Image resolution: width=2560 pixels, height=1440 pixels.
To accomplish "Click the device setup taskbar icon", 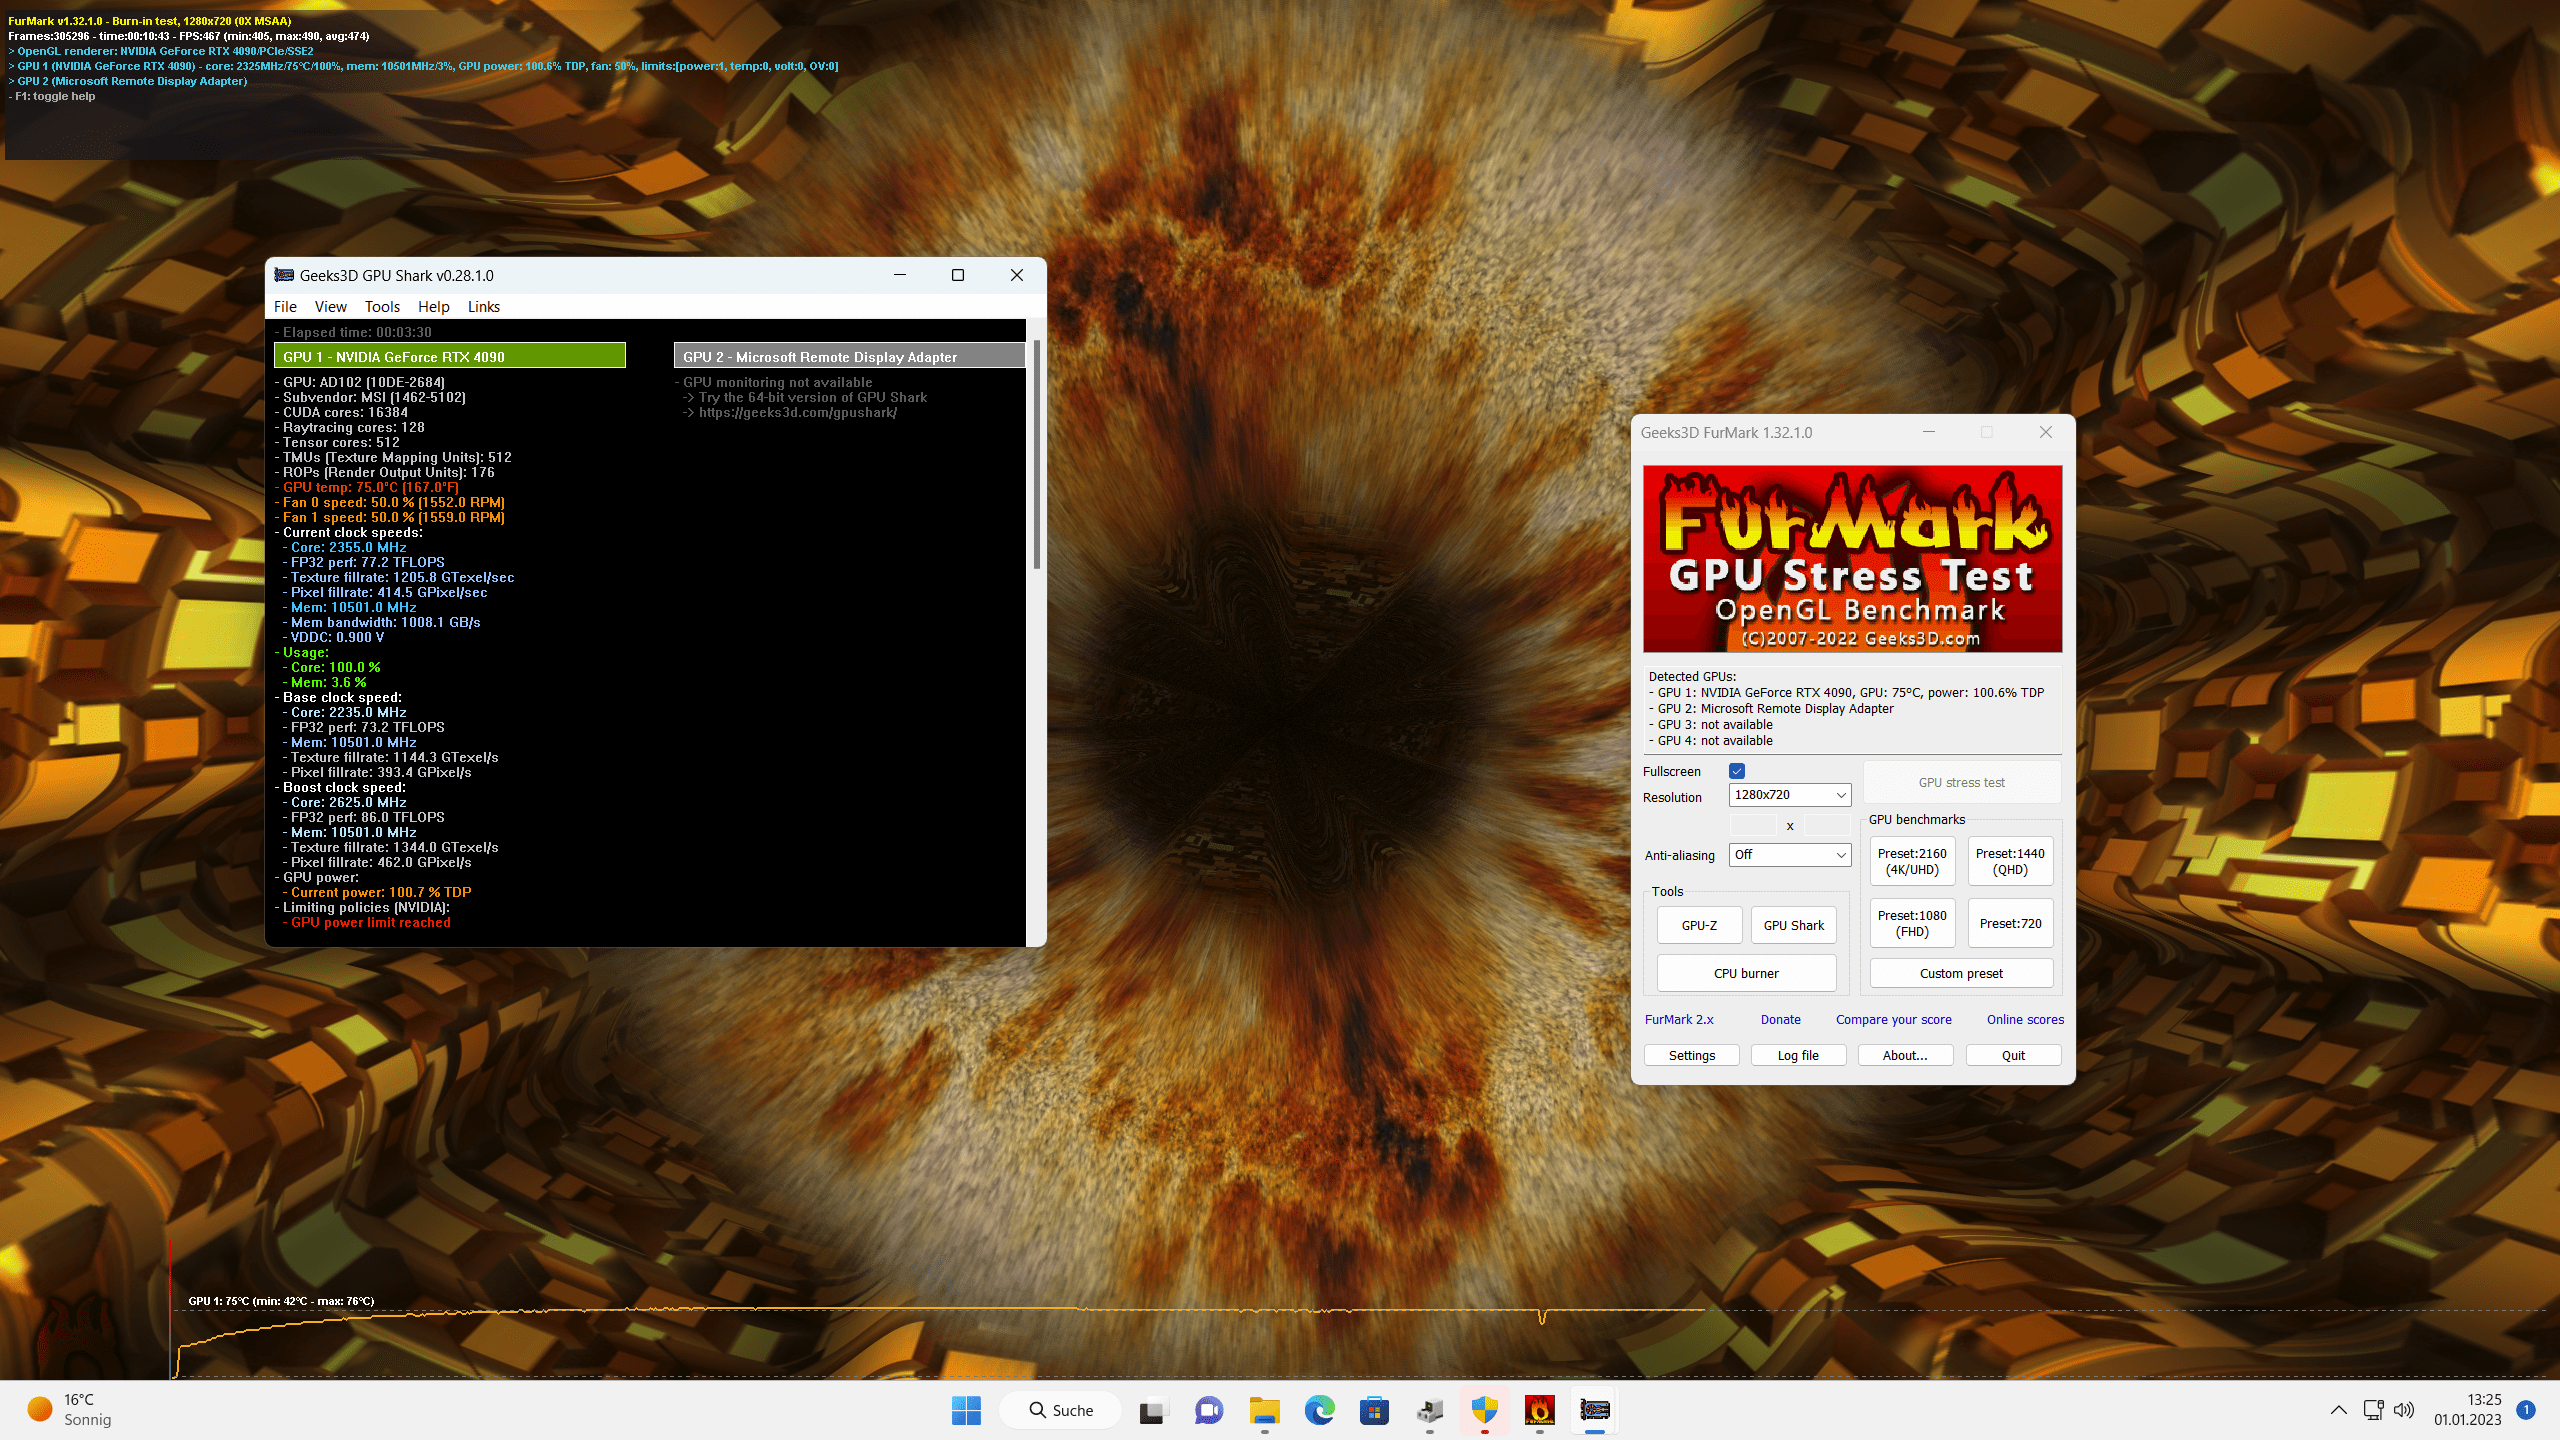I will [x=1430, y=1410].
